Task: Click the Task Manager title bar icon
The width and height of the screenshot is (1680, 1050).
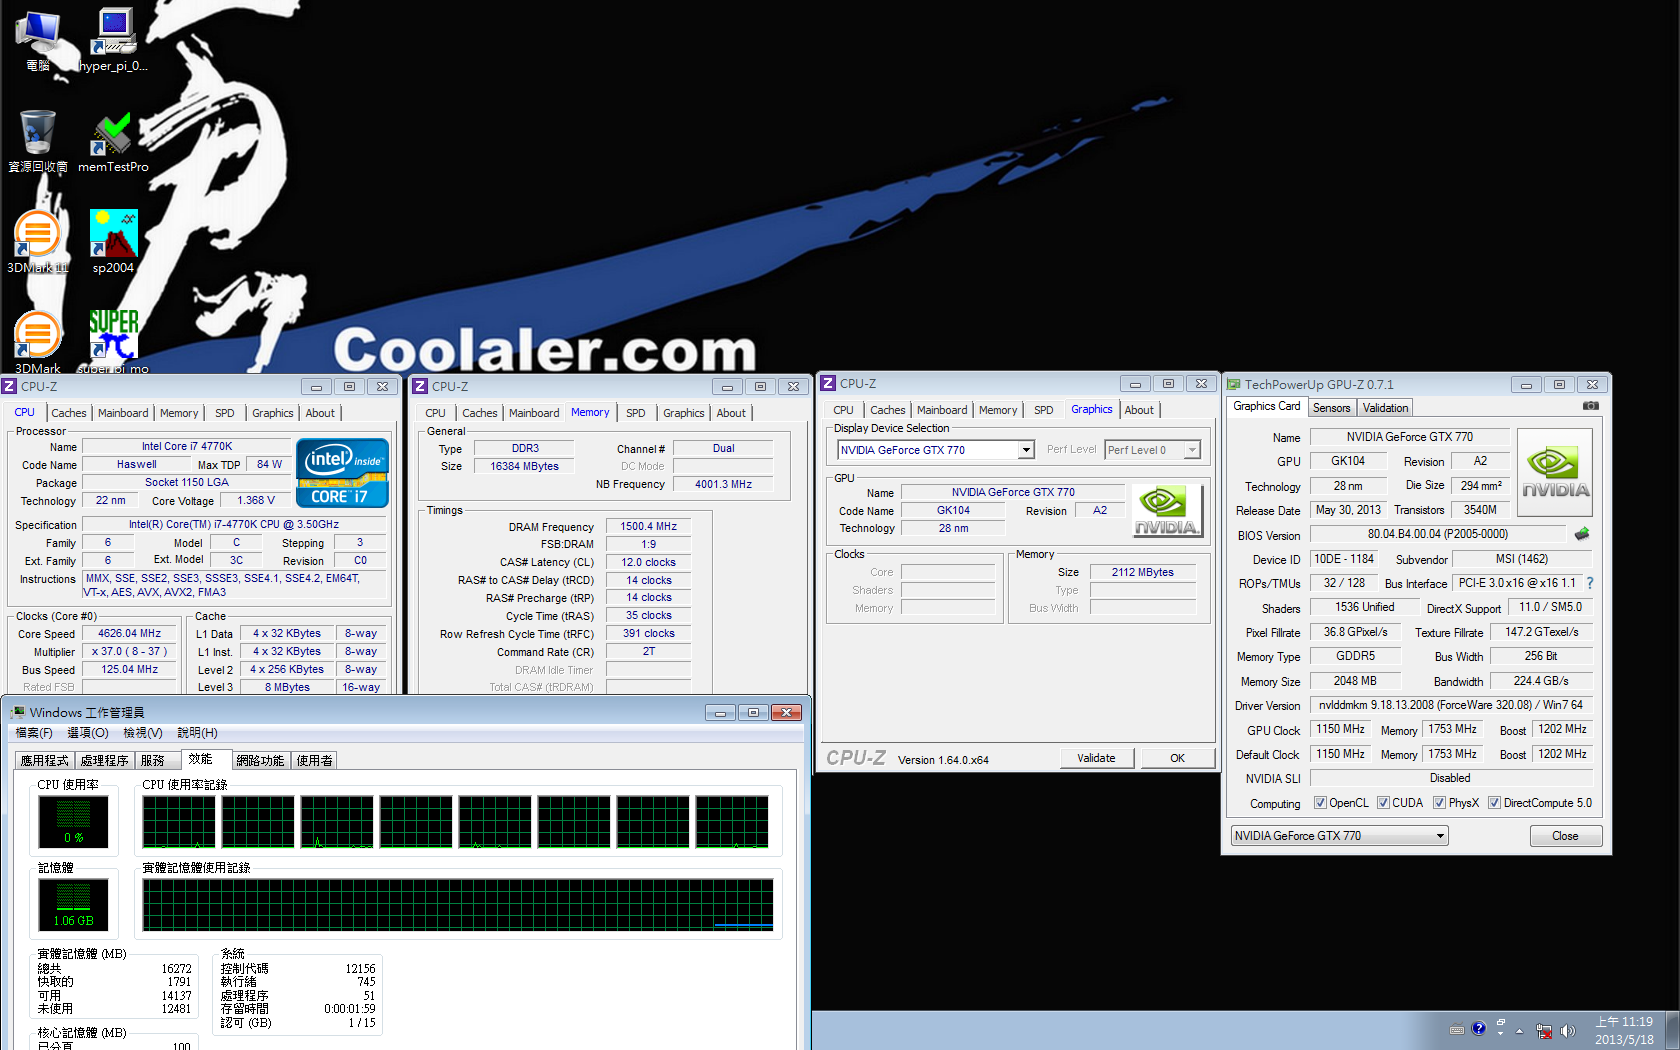Action: (18, 712)
